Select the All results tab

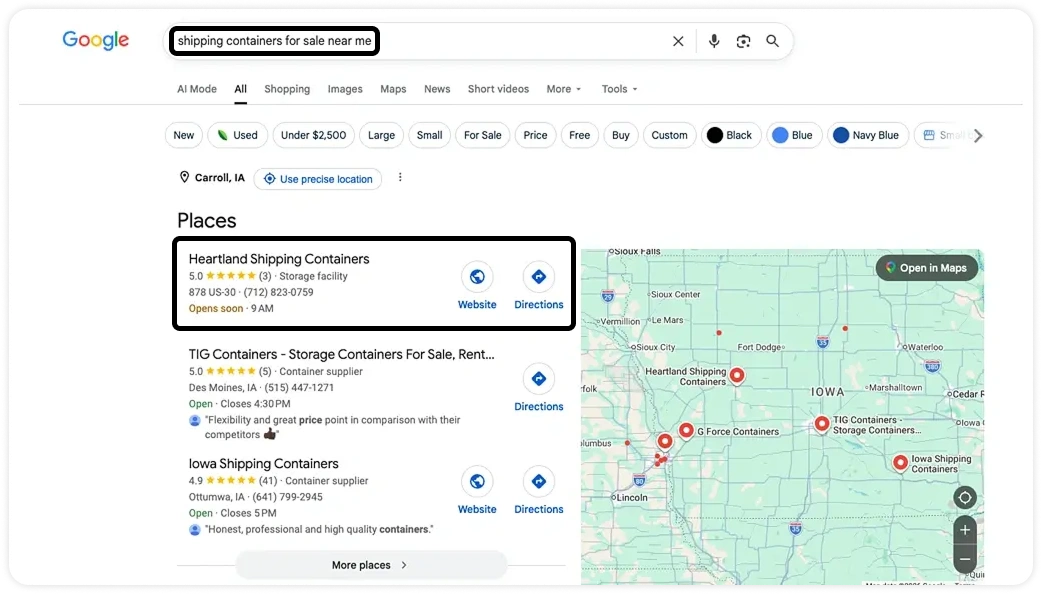(x=241, y=89)
